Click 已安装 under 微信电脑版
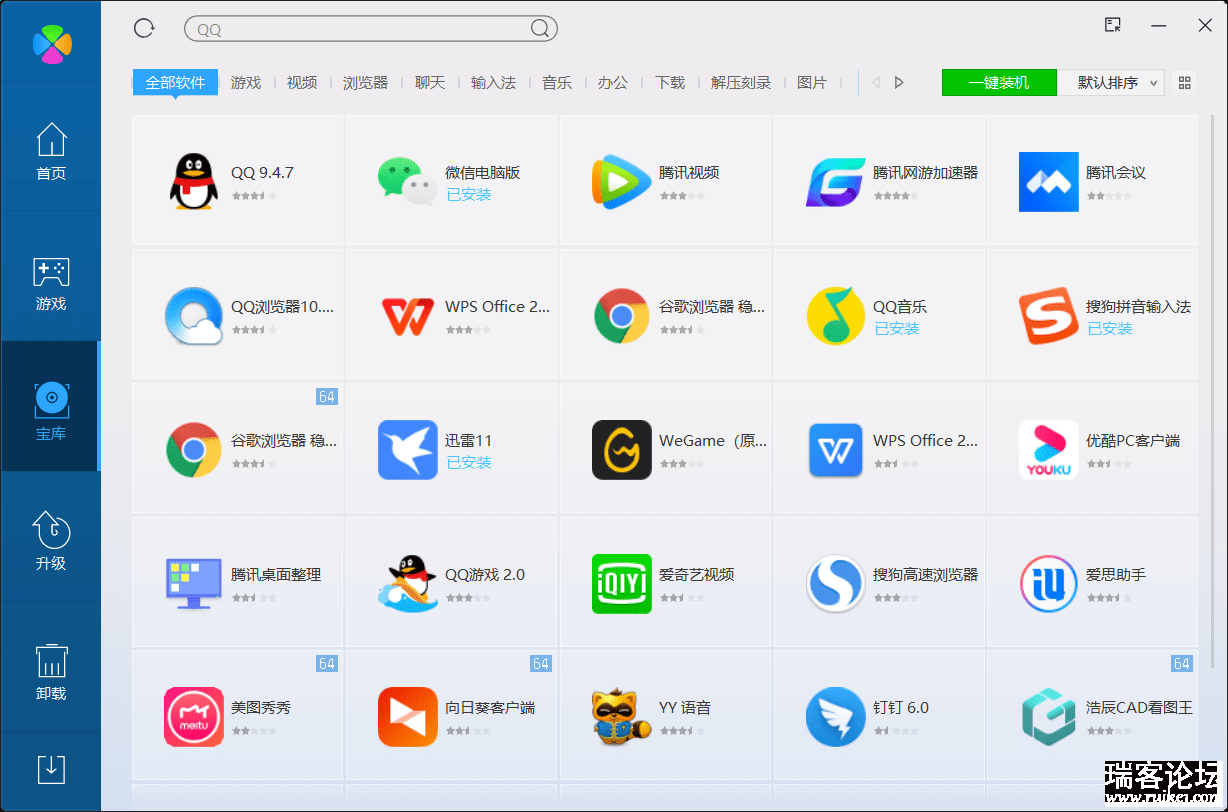Image resolution: width=1228 pixels, height=812 pixels. (x=469, y=195)
